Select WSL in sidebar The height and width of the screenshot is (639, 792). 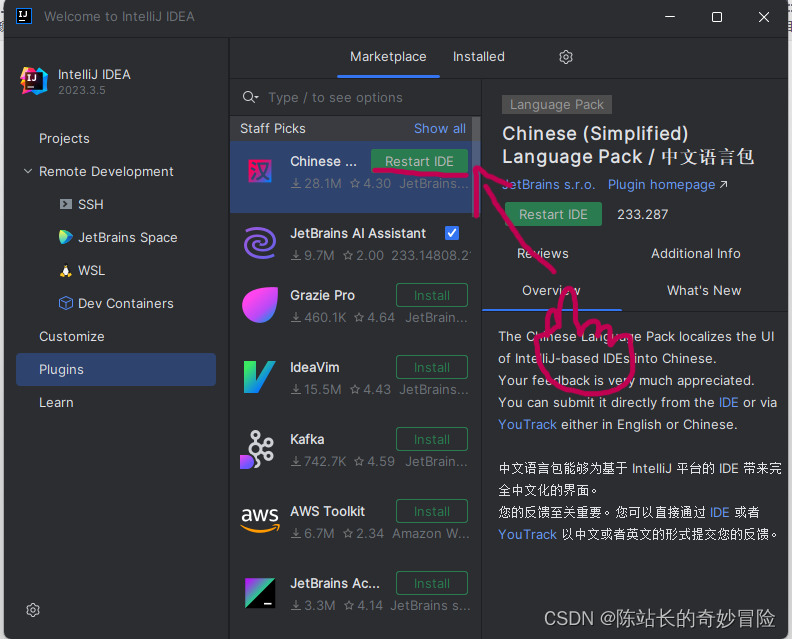[91, 271]
